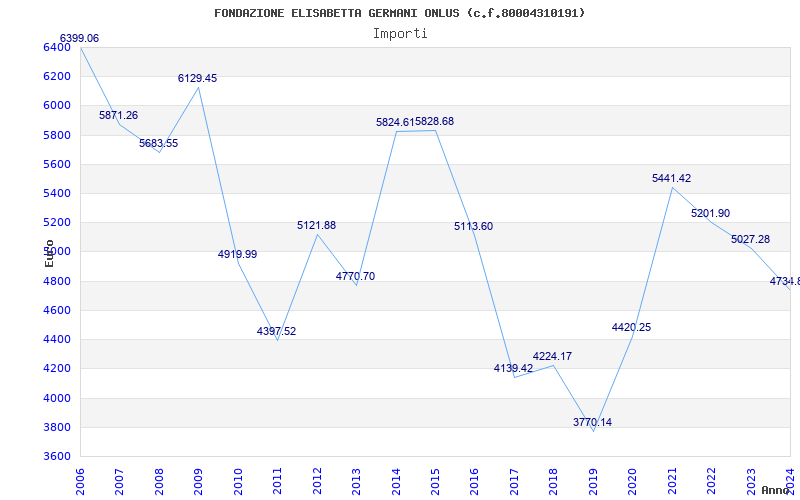800x500 pixels.
Task: Select the 5113.60 data label
Action: tap(474, 226)
